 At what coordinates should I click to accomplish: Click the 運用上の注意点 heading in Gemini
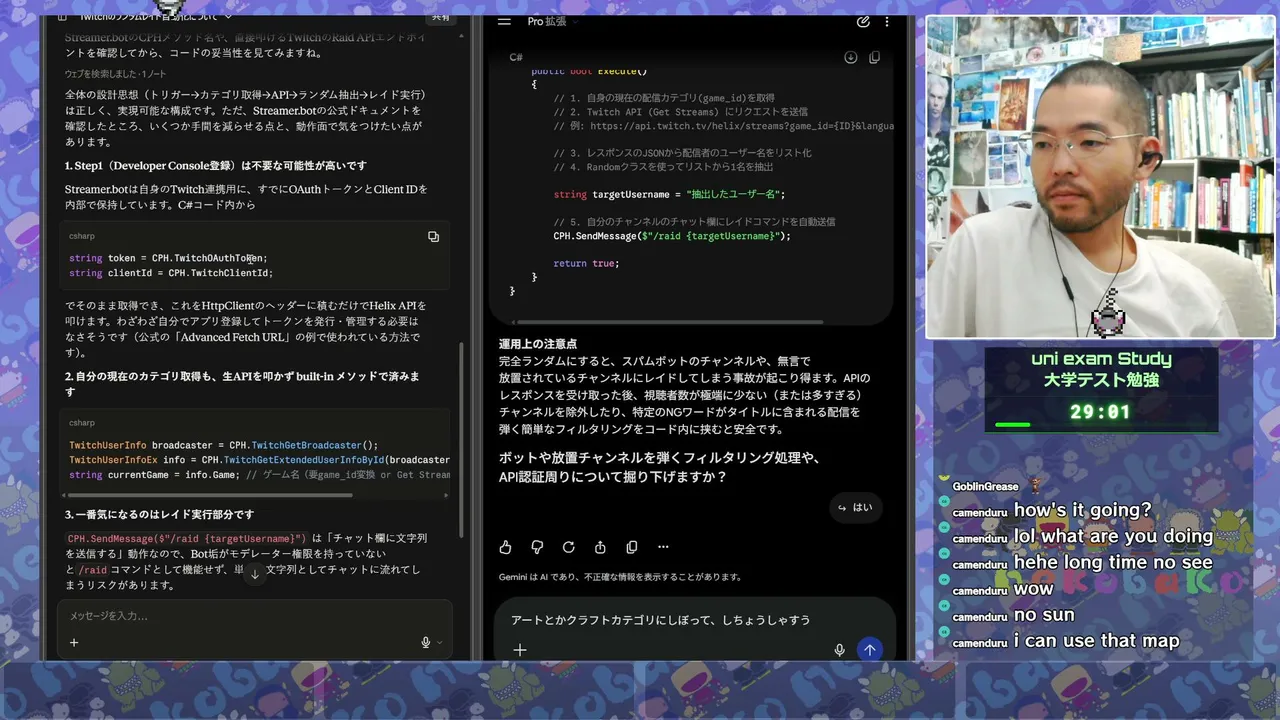[538, 344]
